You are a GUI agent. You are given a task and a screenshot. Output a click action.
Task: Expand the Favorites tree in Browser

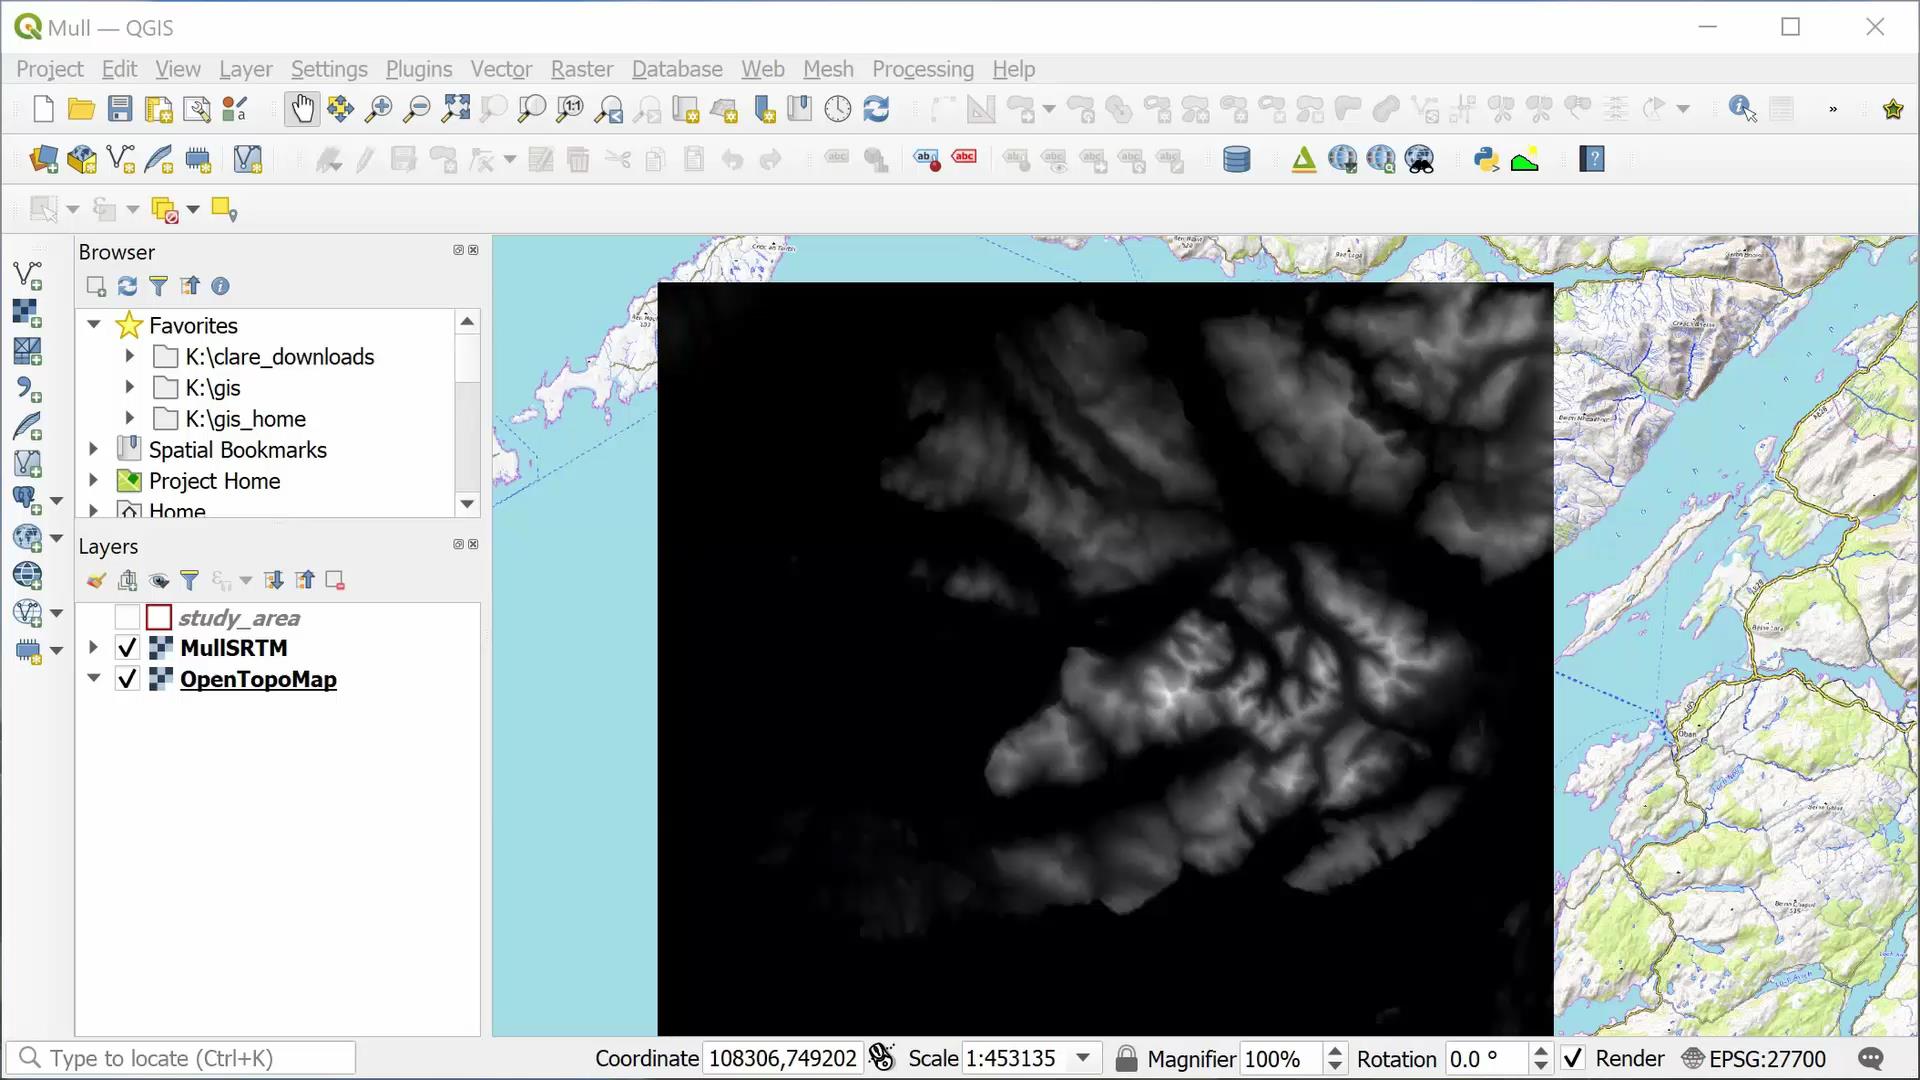[95, 324]
